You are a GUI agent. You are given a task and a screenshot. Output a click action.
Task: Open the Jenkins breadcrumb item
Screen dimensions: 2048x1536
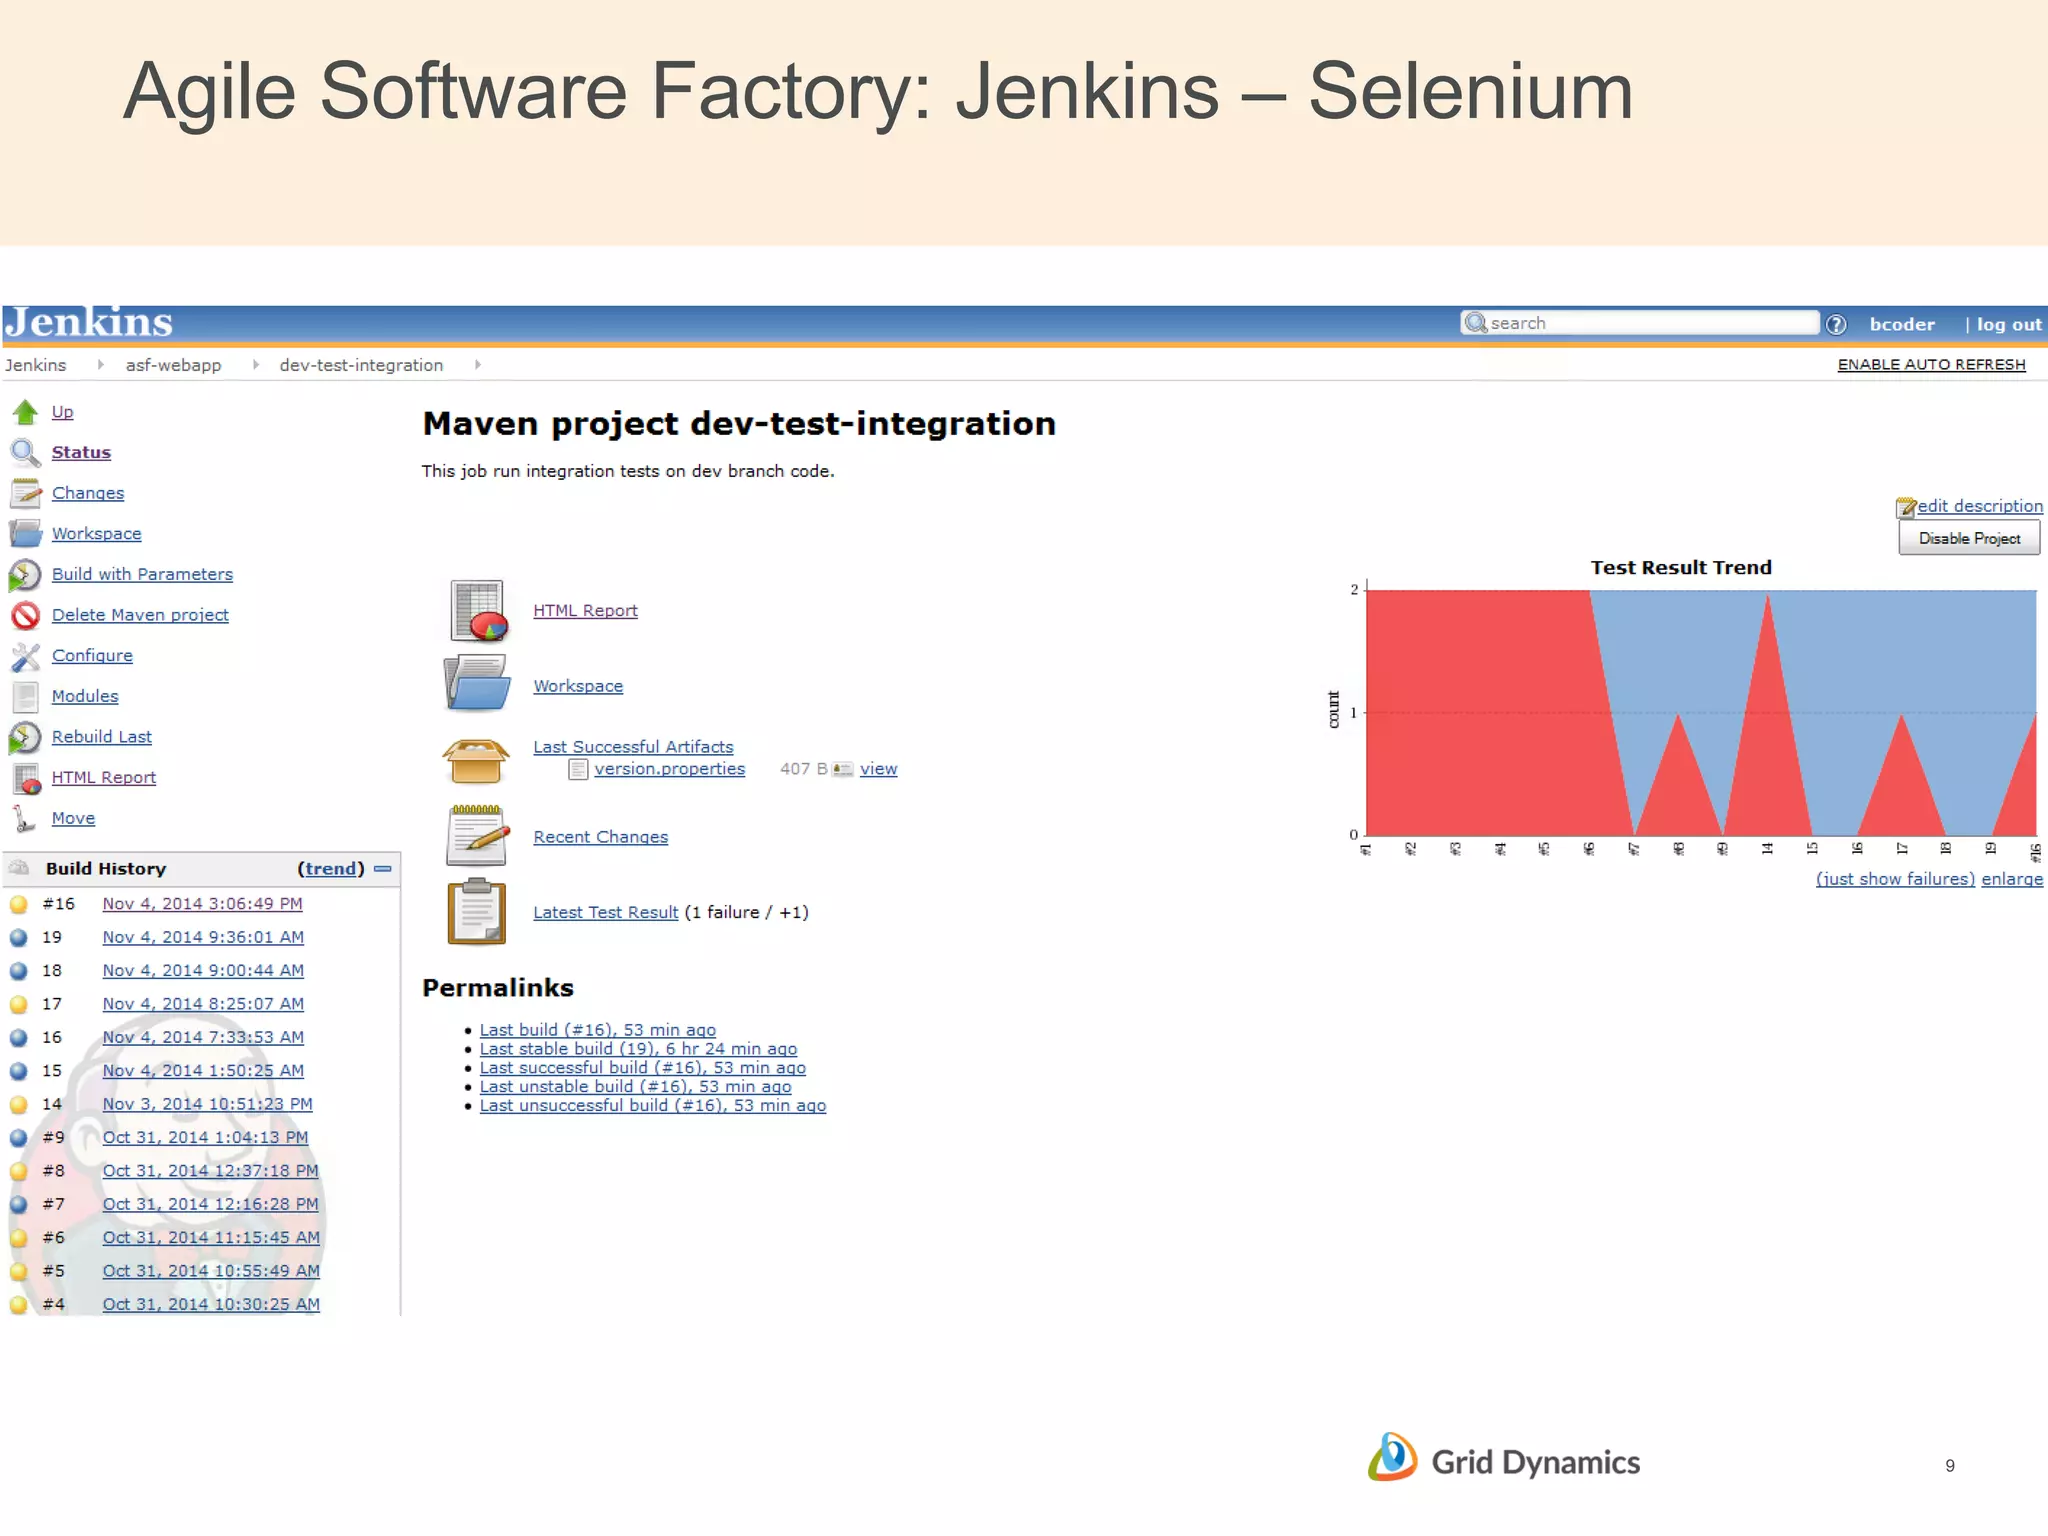tap(36, 365)
